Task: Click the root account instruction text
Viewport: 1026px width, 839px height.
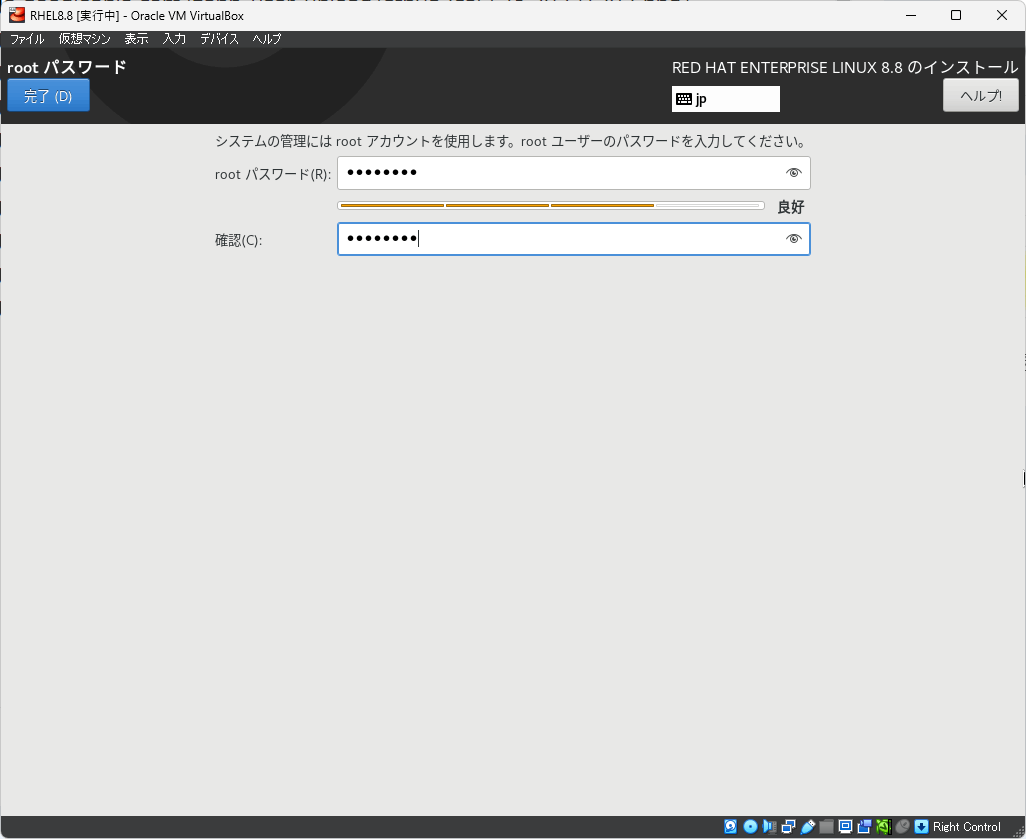Action: coord(512,141)
